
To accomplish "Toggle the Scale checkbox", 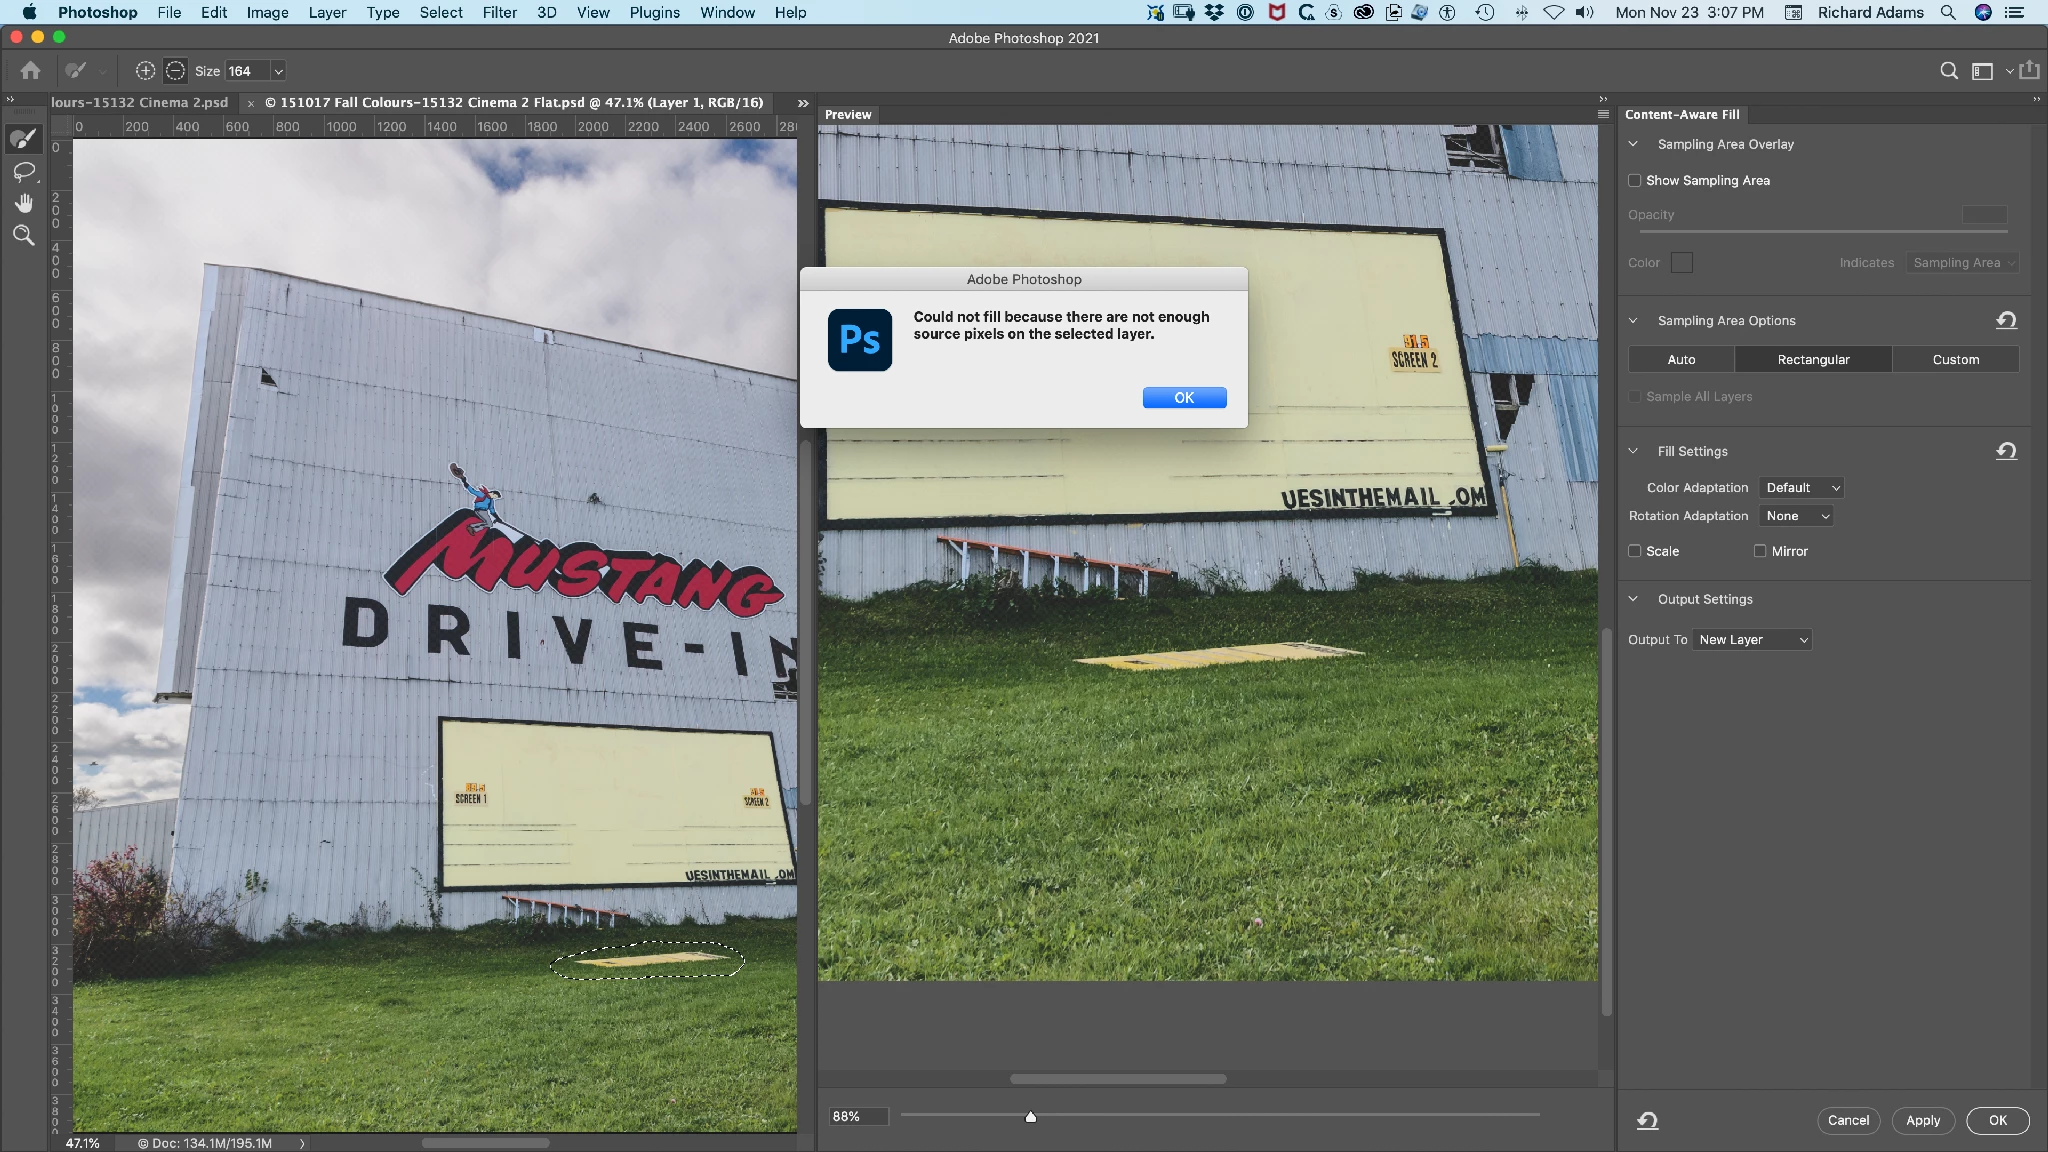I will click(1635, 551).
